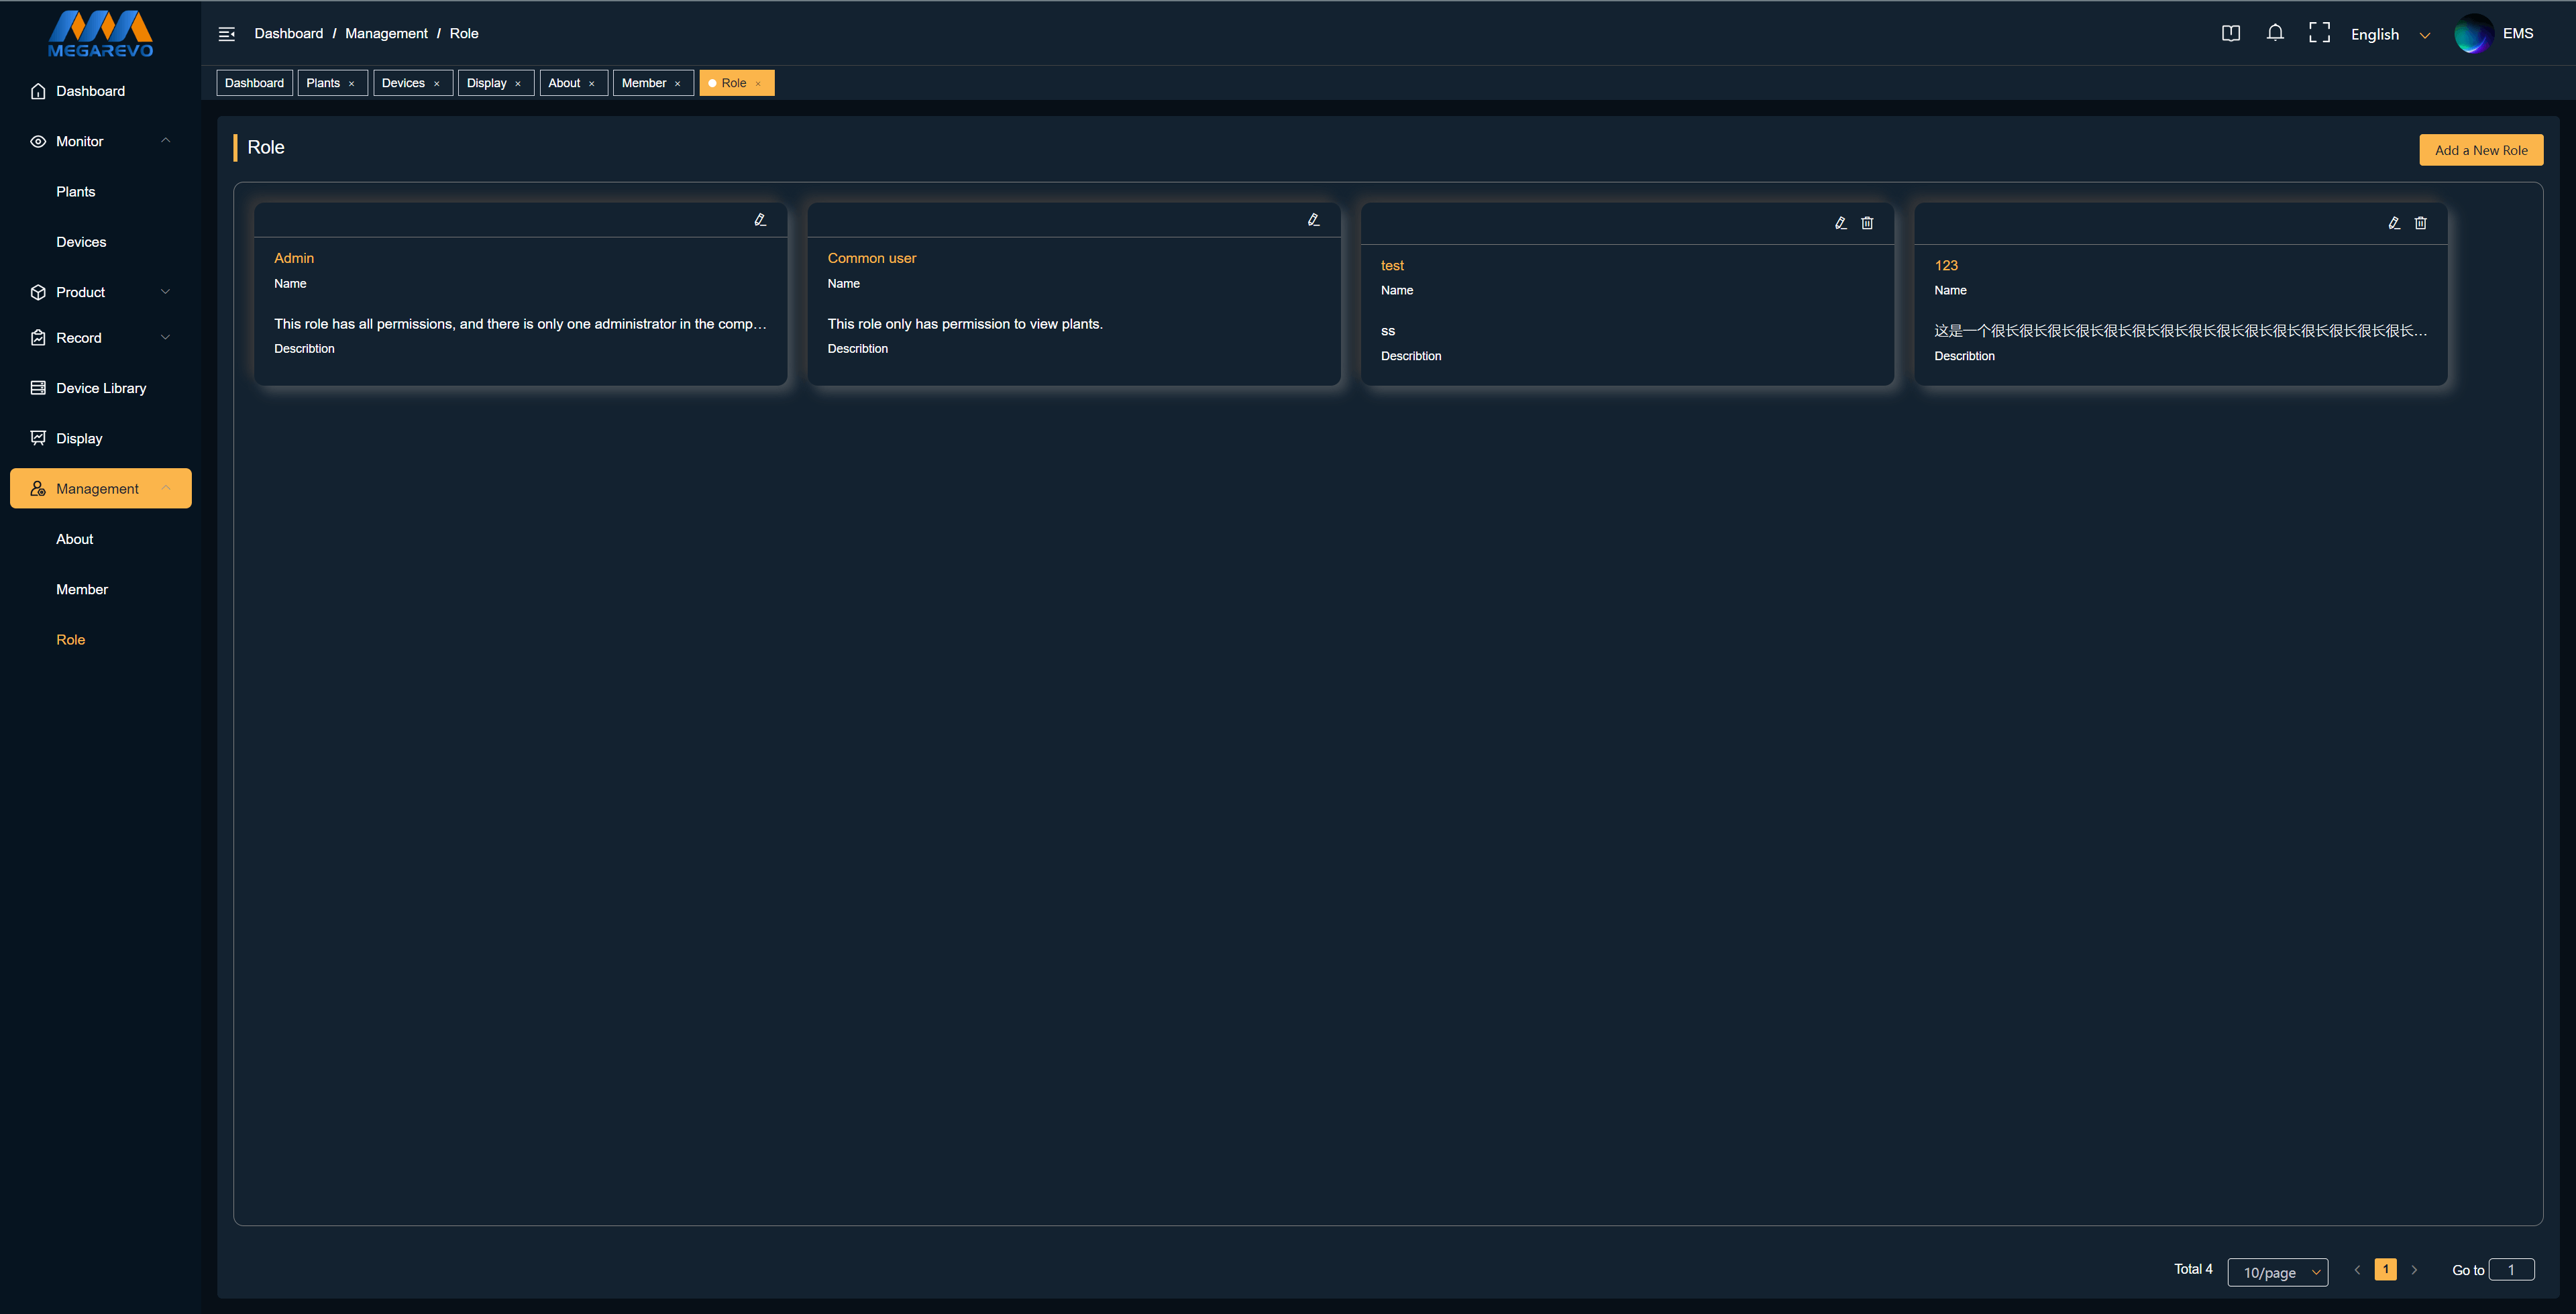
Task: Click the MEGAREVO logo
Action: pyautogui.click(x=101, y=34)
